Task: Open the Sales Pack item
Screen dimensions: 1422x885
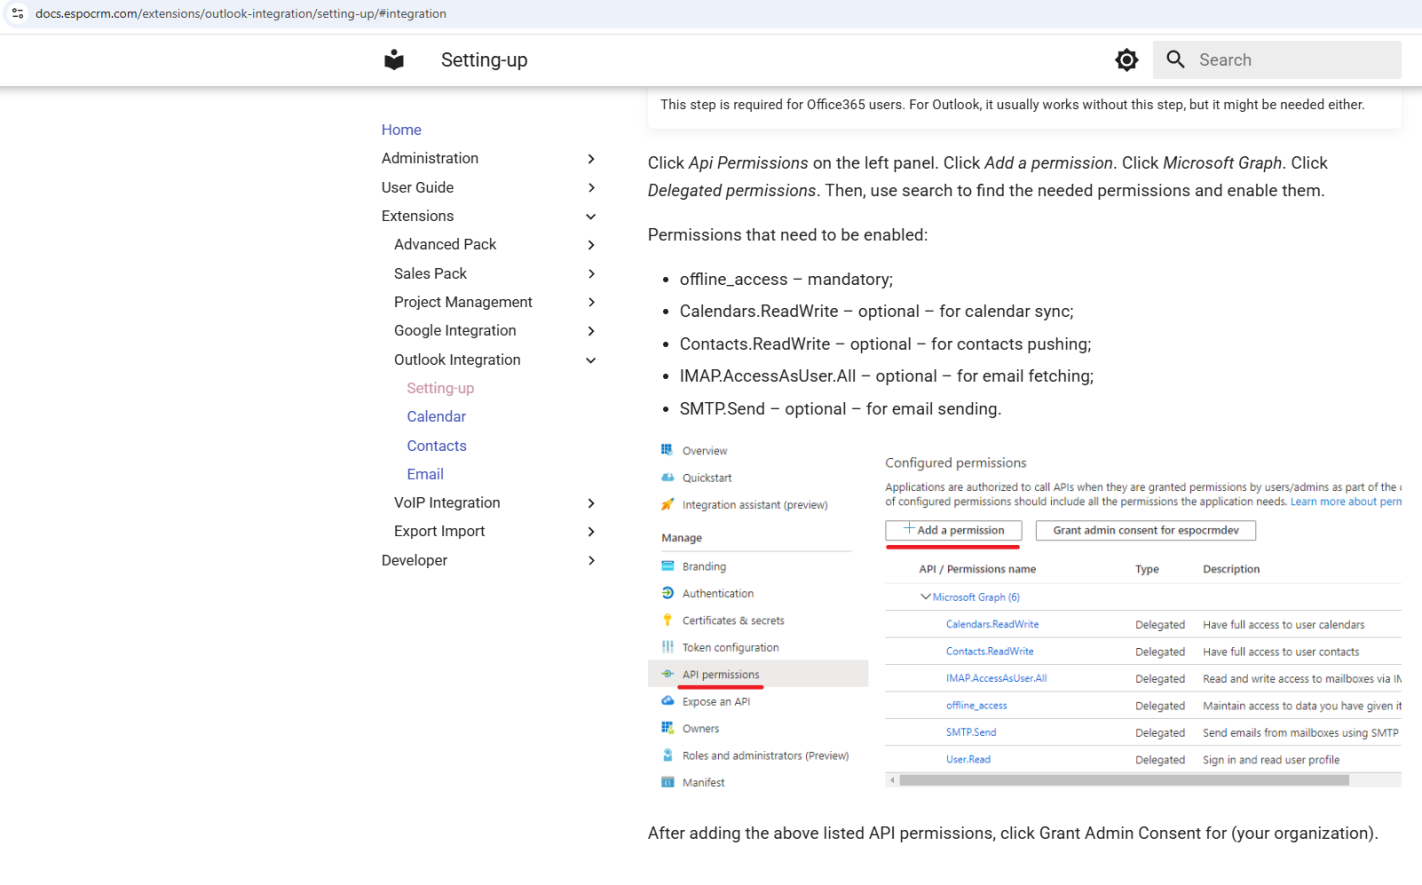Action: click(x=430, y=273)
